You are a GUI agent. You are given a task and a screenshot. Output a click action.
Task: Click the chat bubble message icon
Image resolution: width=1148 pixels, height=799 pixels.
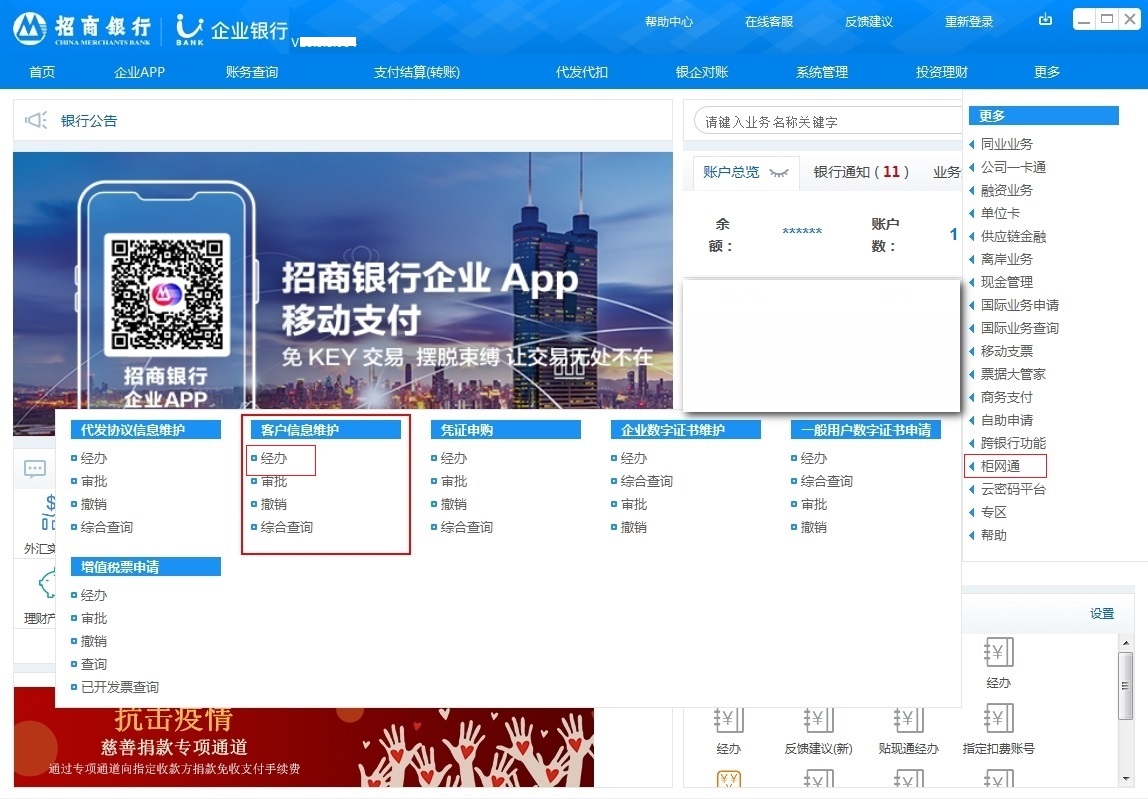(35, 468)
